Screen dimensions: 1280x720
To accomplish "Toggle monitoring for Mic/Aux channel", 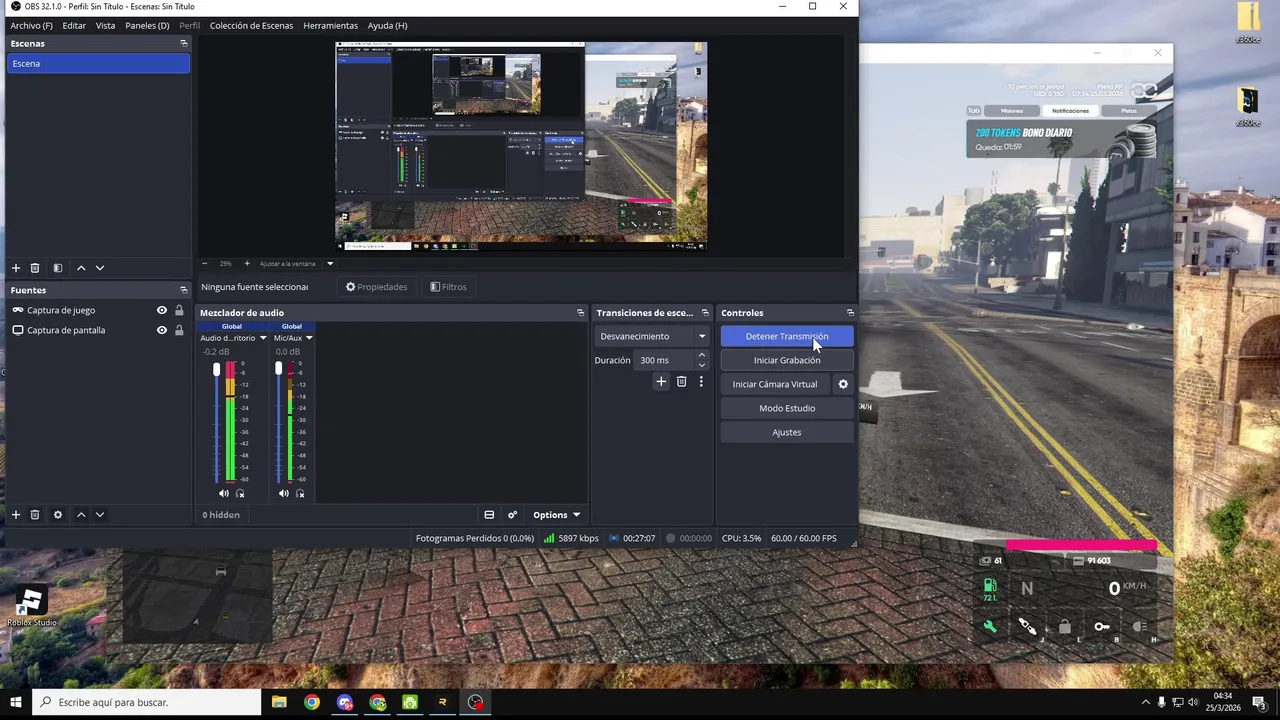I will coord(300,493).
